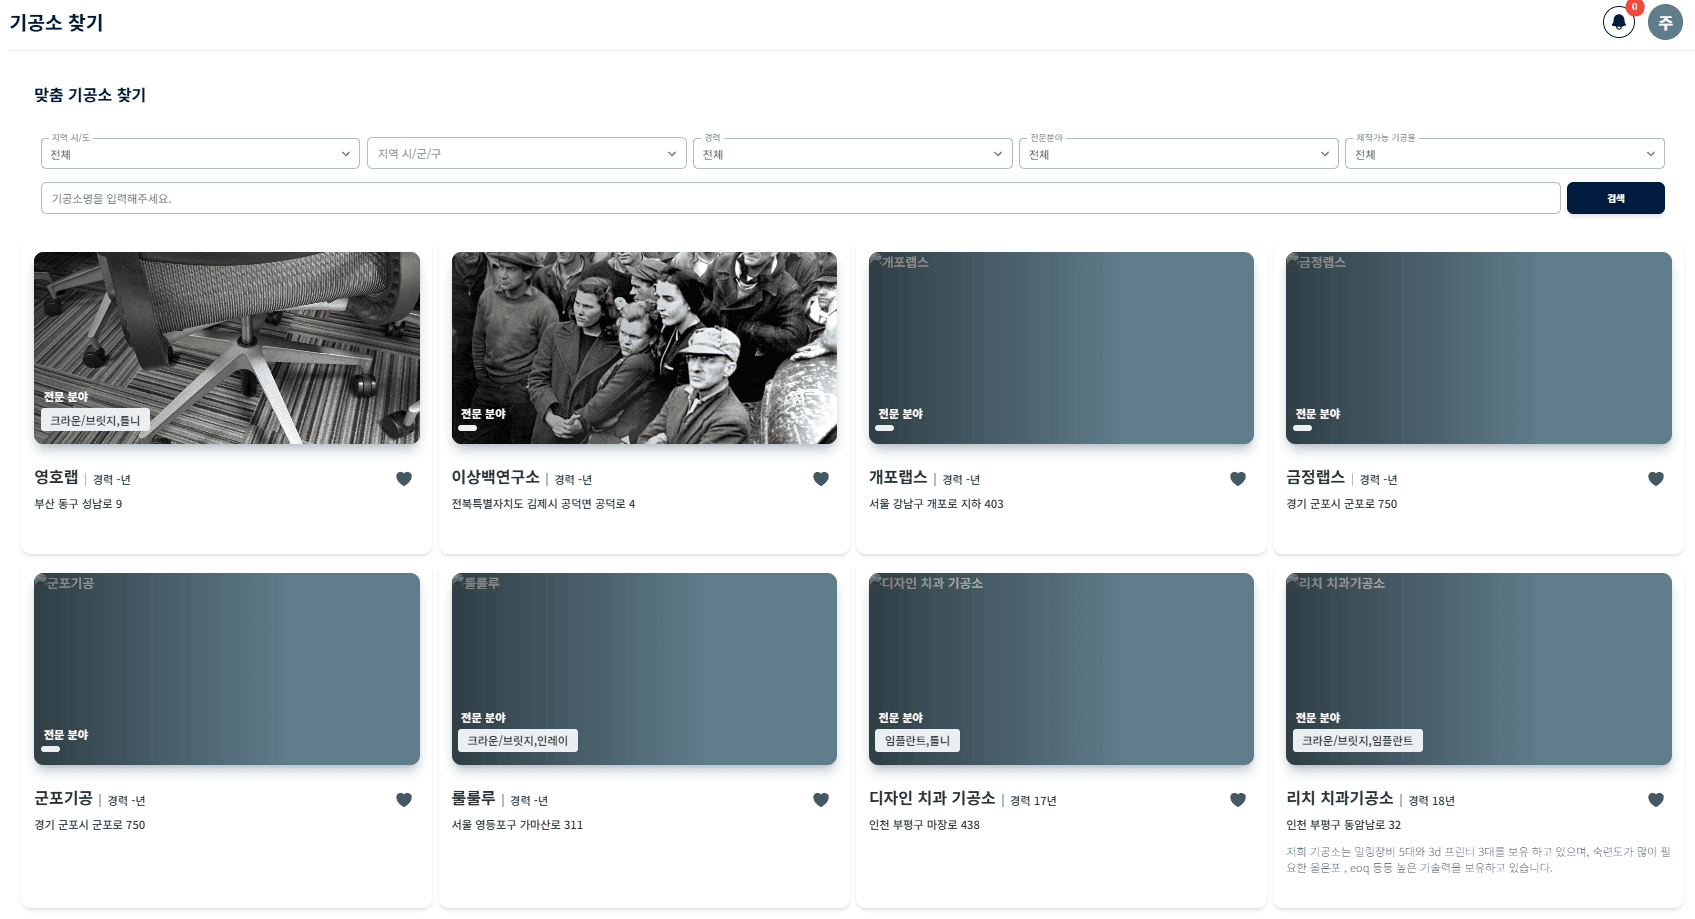Click the 영호랩 lab name
The width and height of the screenshot is (1695, 919).
(56, 478)
